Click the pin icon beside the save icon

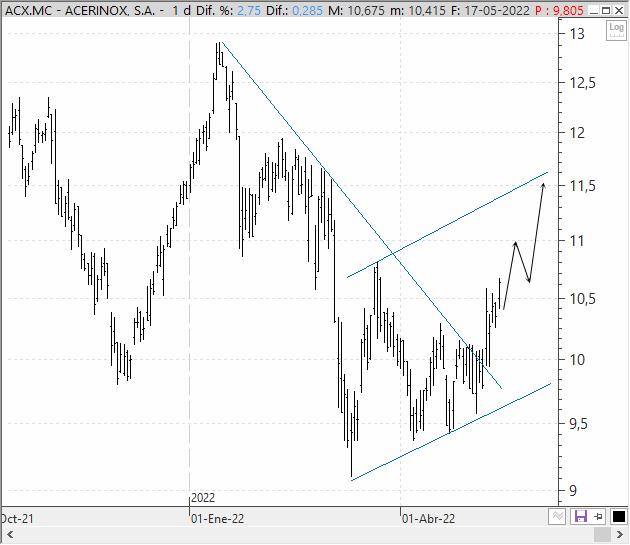tap(598, 516)
